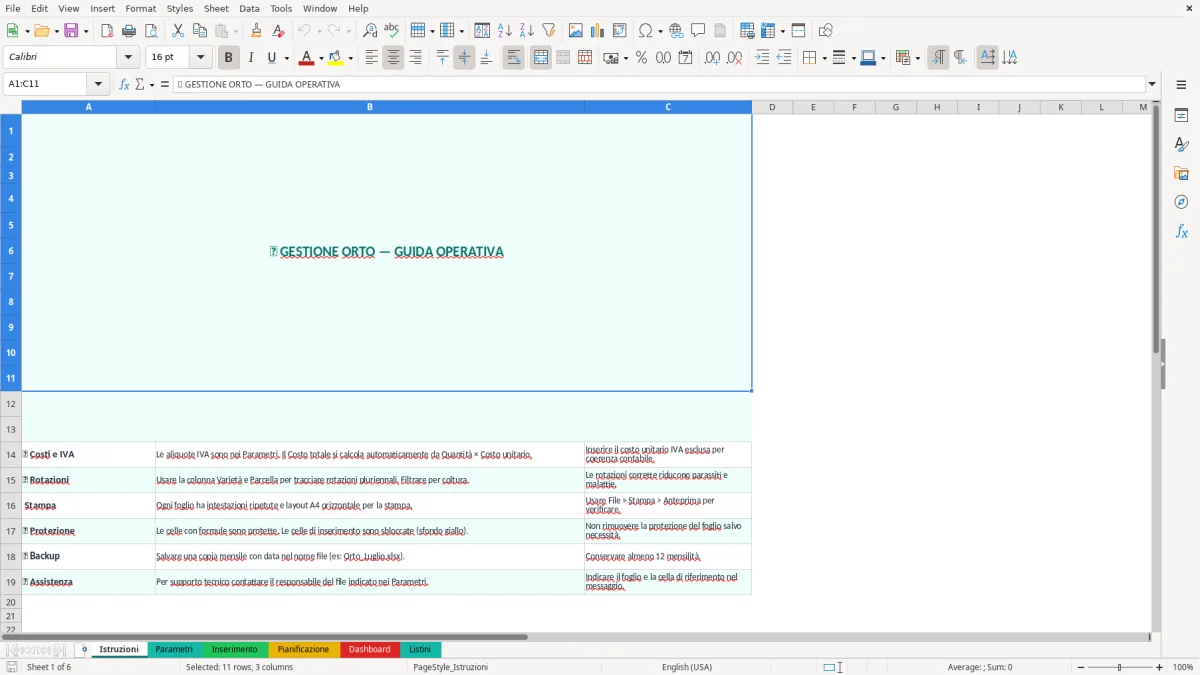The width and height of the screenshot is (1200, 675).
Task: Toggle center horizontally alignment
Action: (393, 58)
